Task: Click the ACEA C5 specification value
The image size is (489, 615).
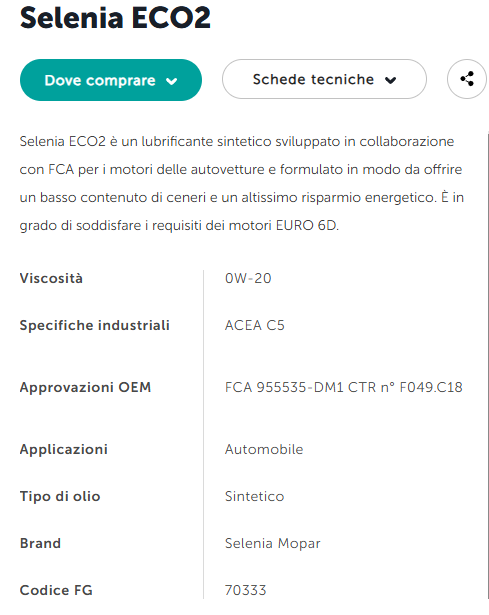Action: click(254, 325)
